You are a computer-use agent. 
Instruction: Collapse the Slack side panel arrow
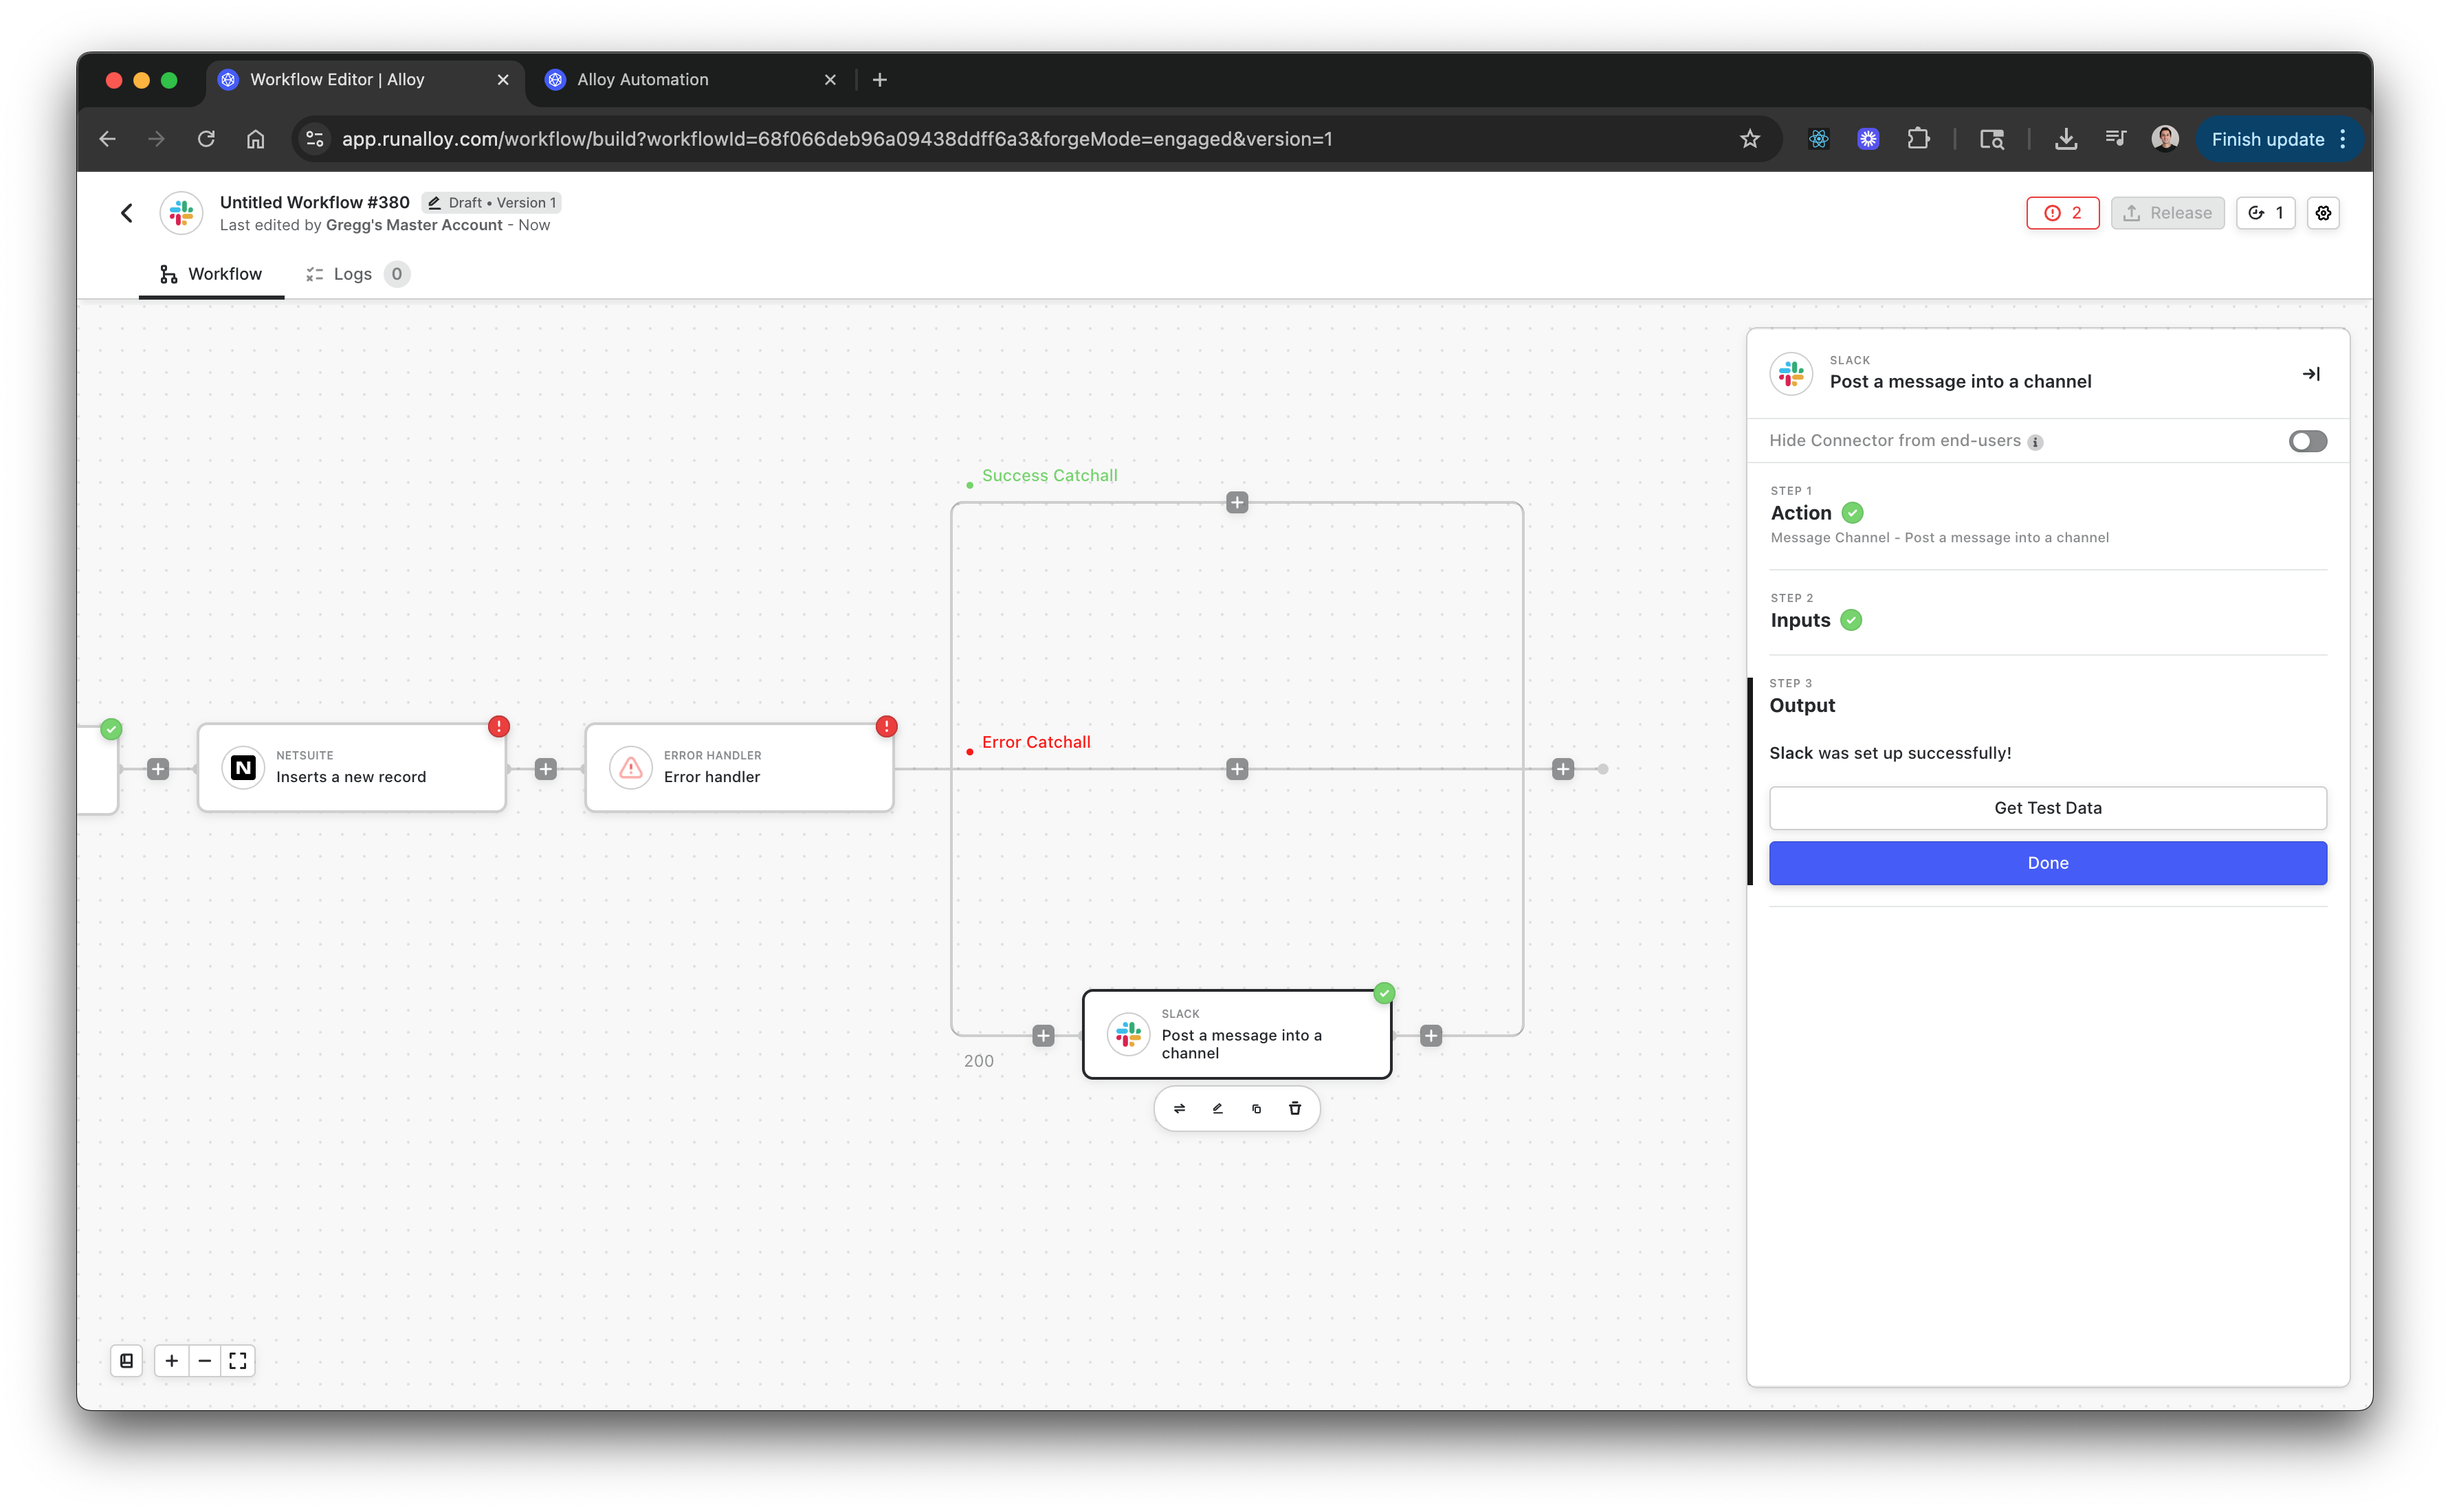point(2310,374)
